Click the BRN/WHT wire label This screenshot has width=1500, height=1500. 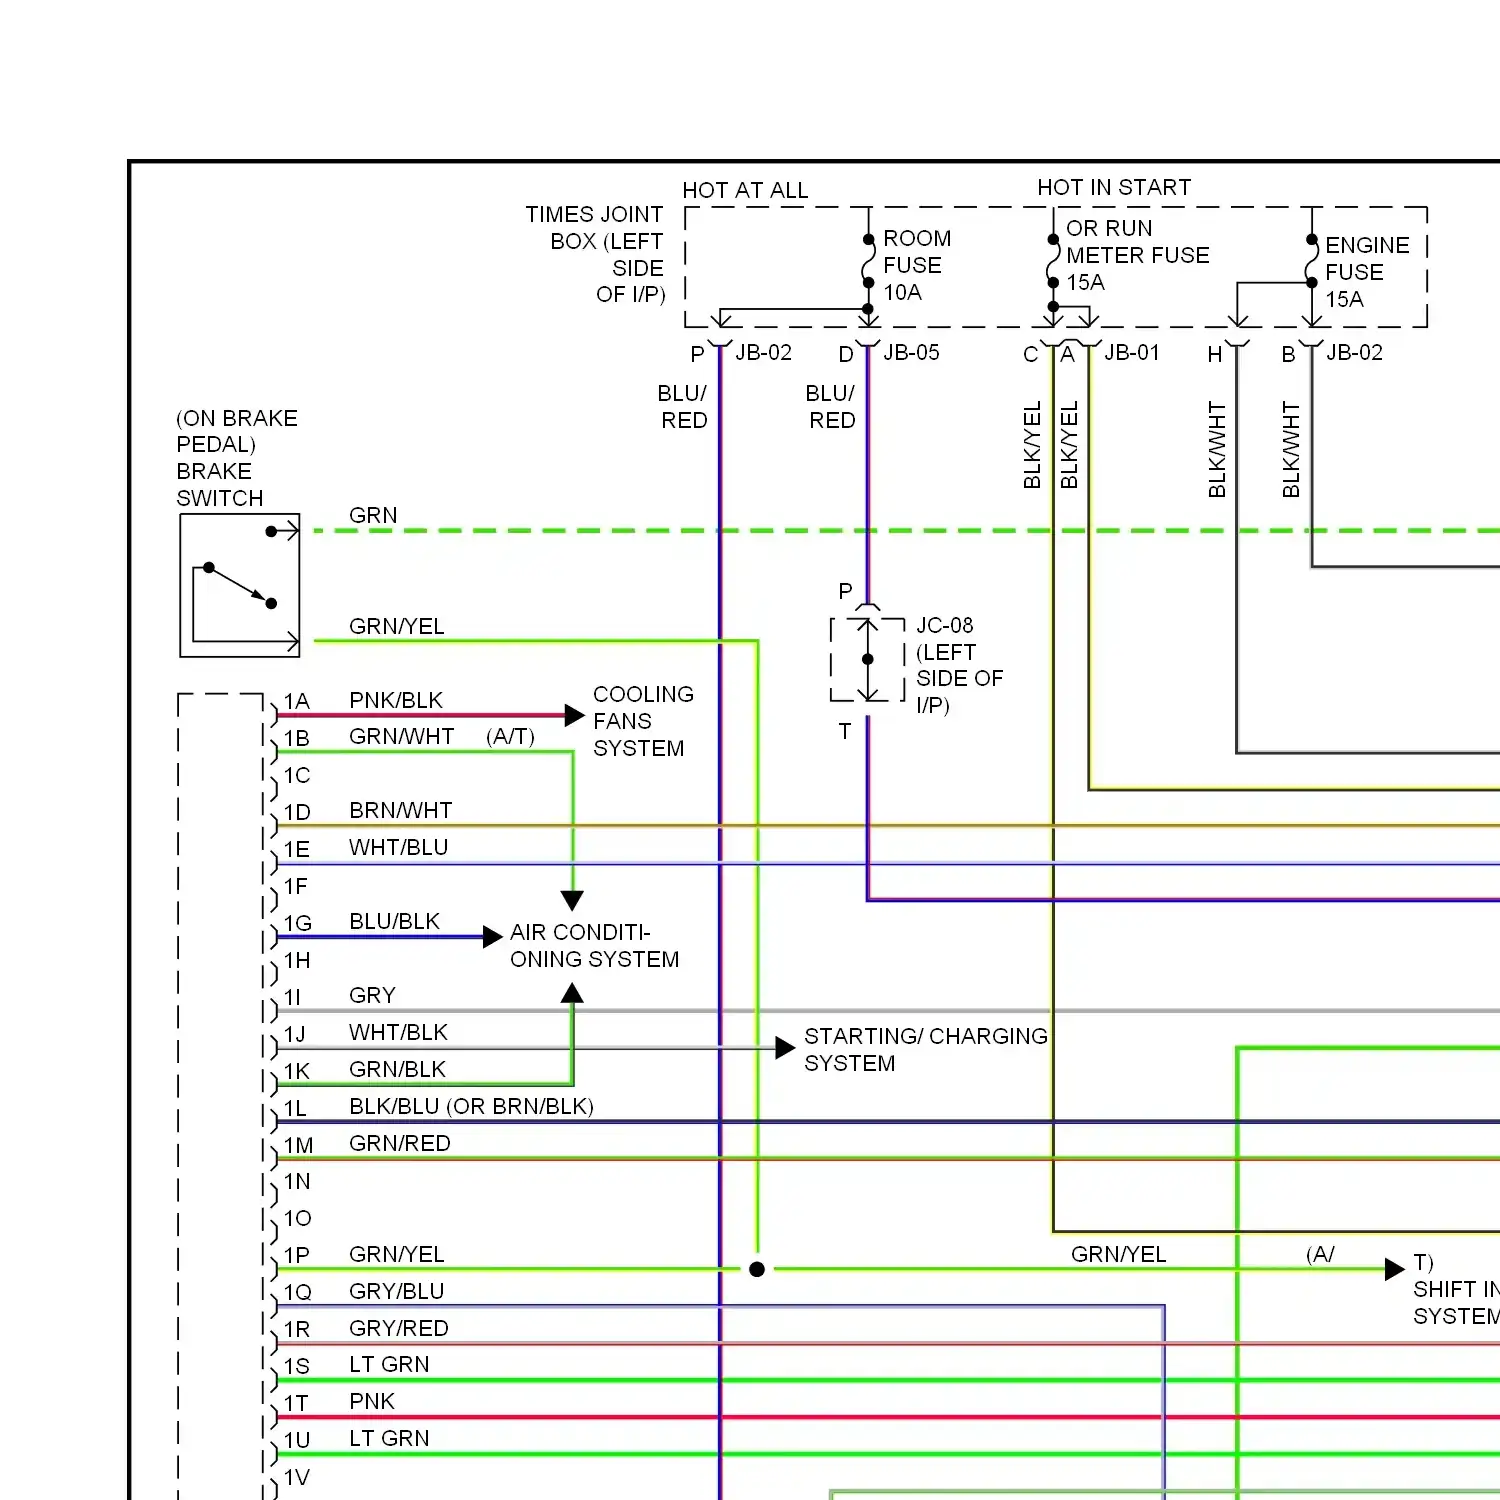[401, 810]
